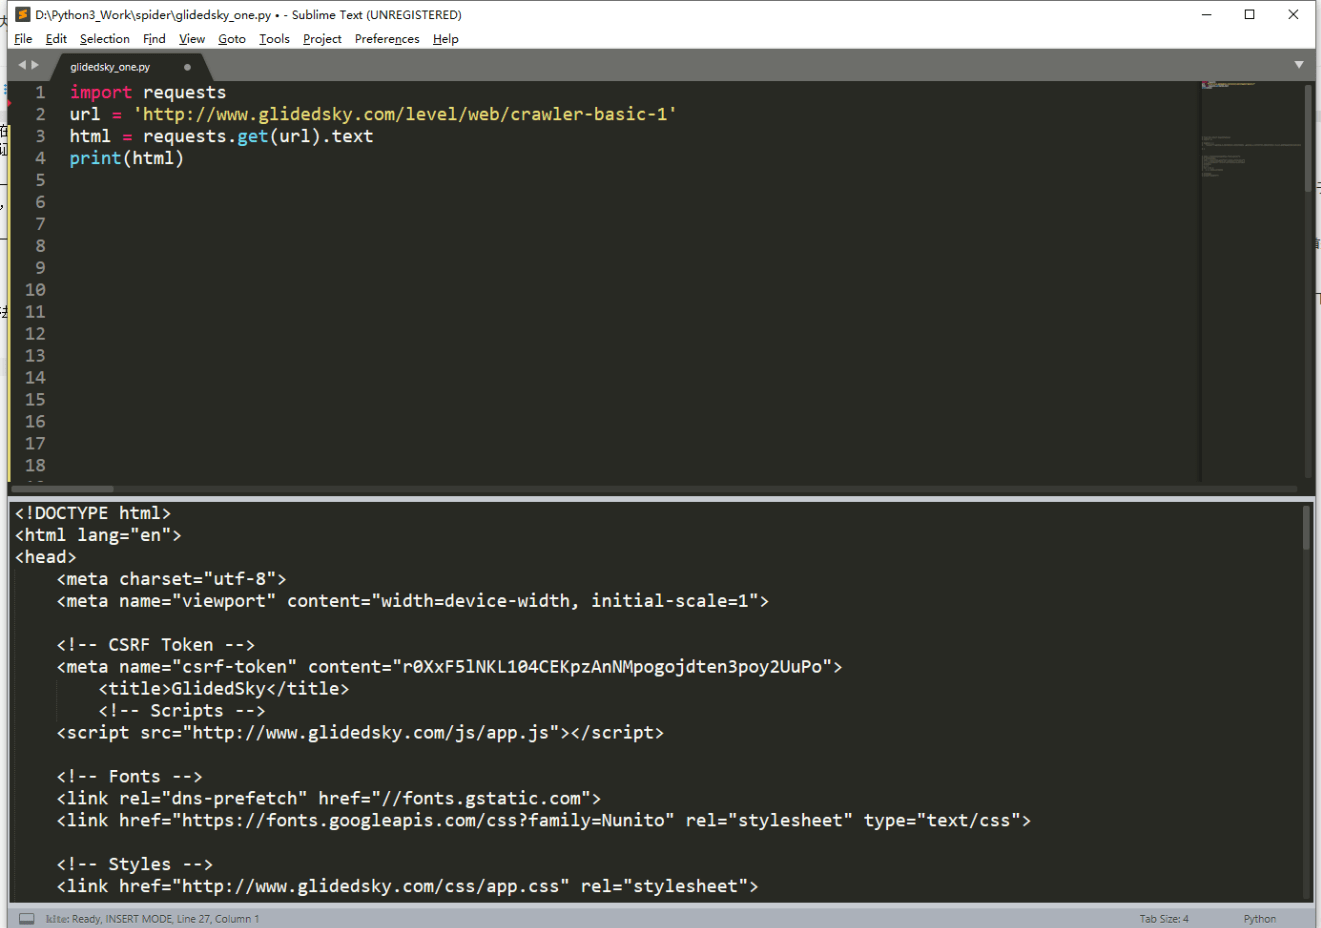Click line number 1 in gutter

pos(40,92)
